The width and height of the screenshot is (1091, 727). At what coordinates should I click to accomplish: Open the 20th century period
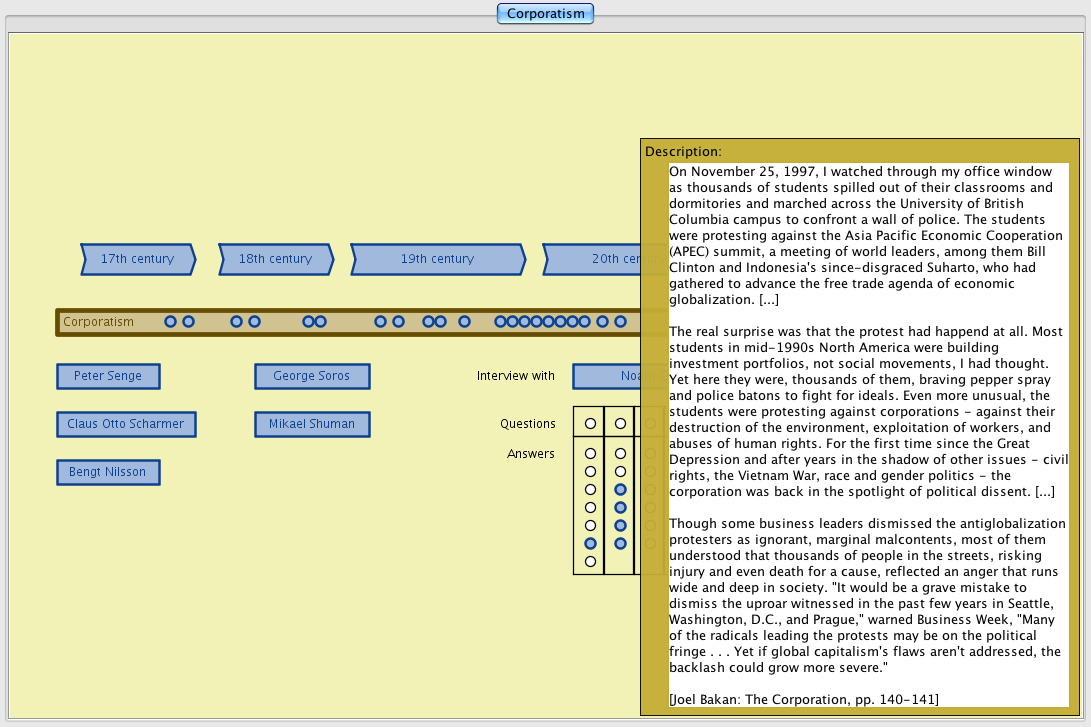tap(595, 259)
